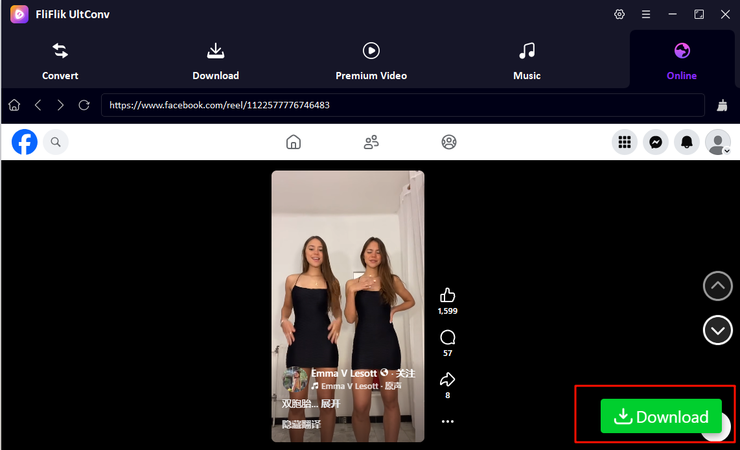The width and height of the screenshot is (740, 450).
Task: Click the 1,599 likes count
Action: click(x=447, y=311)
